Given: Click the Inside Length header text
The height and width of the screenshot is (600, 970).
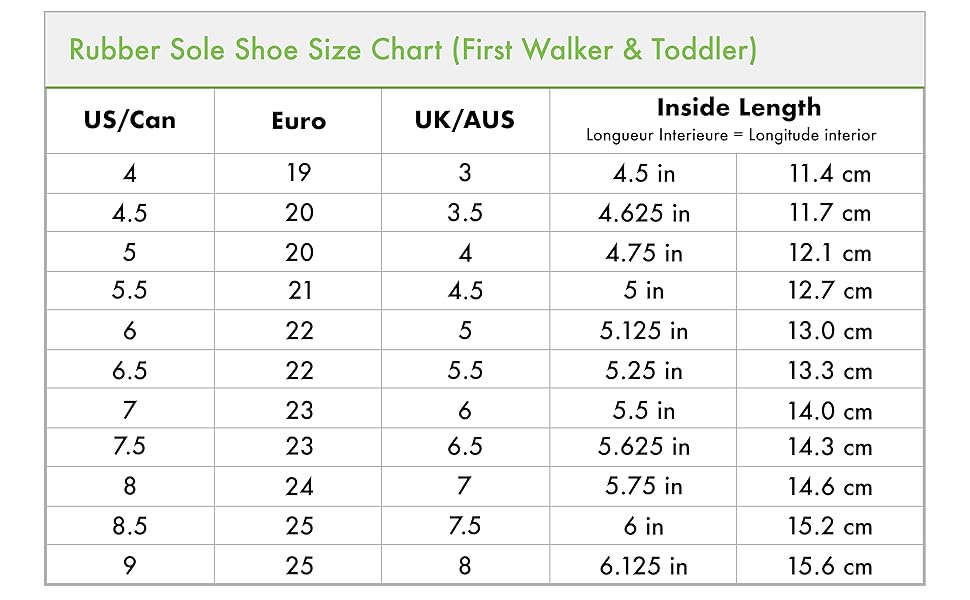Looking at the screenshot, I should [738, 107].
